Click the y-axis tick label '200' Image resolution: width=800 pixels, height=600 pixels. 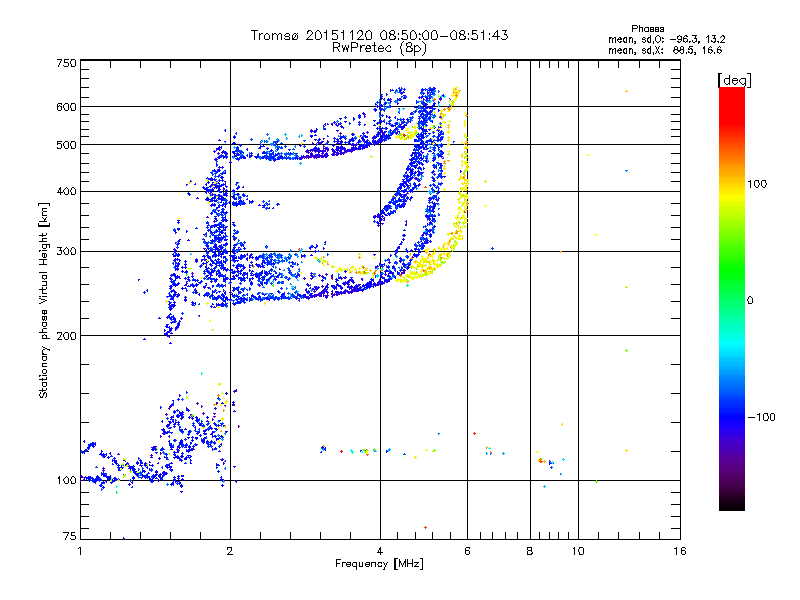click(66, 336)
